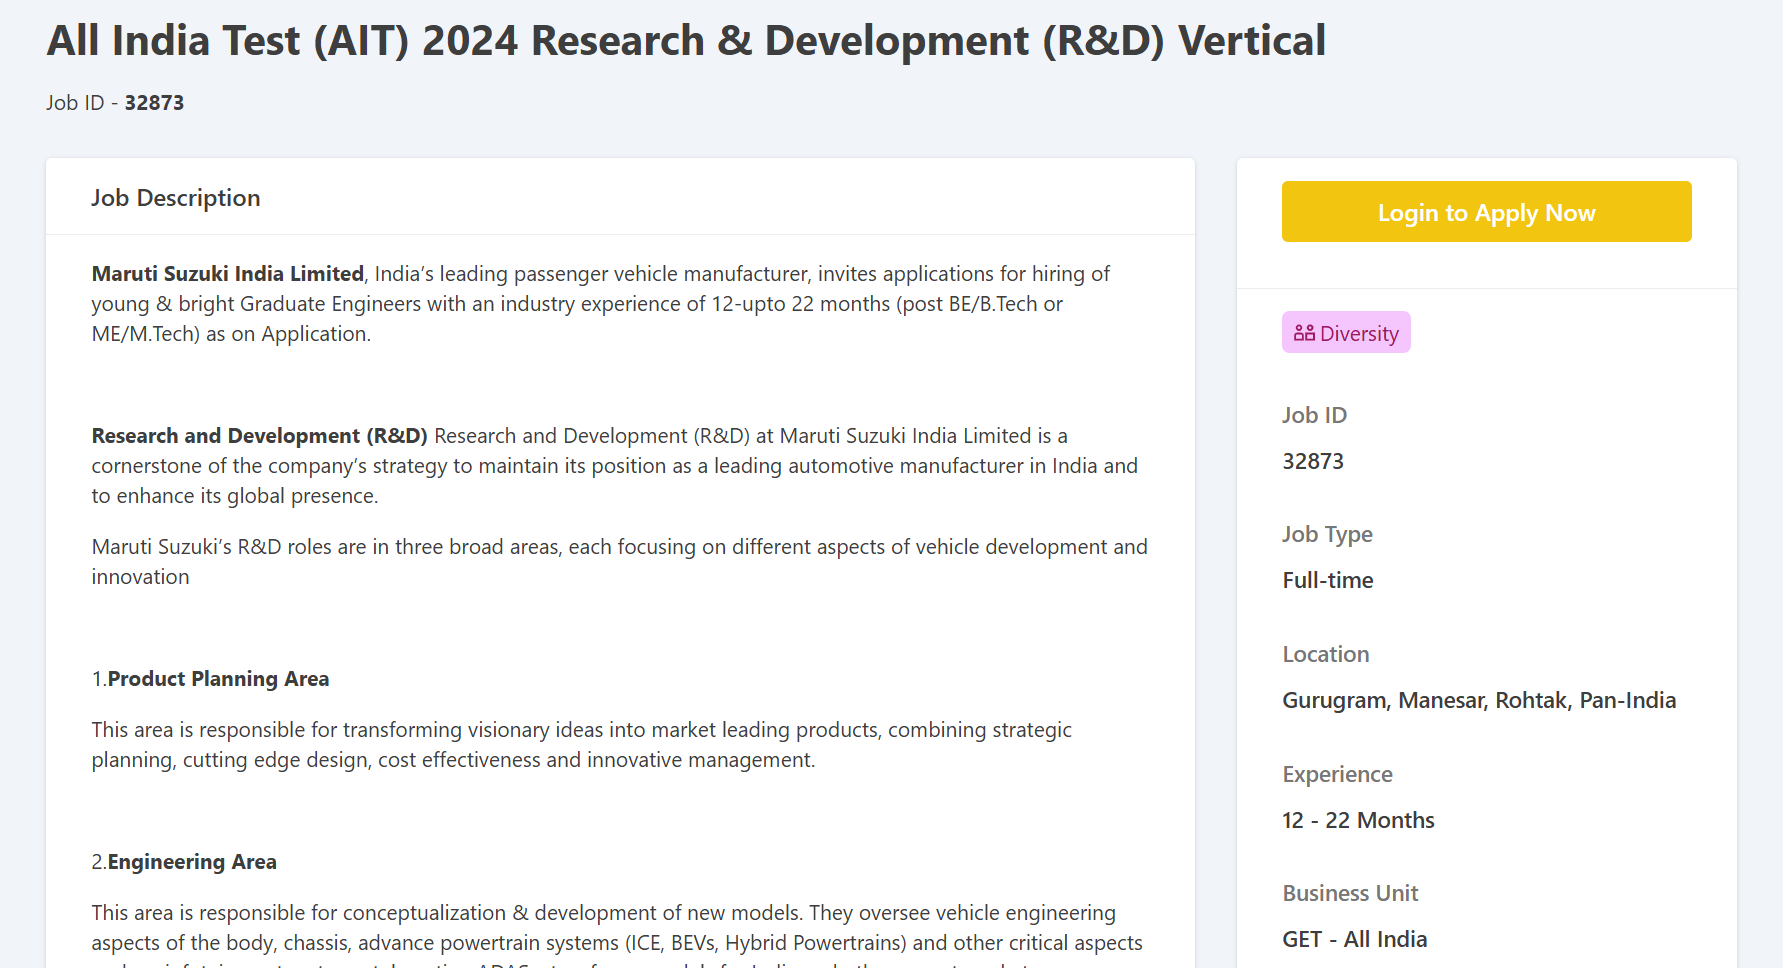The height and width of the screenshot is (968, 1783).
Task: Click the paragraph about conceptualization & development
Action: pyautogui.click(x=617, y=935)
